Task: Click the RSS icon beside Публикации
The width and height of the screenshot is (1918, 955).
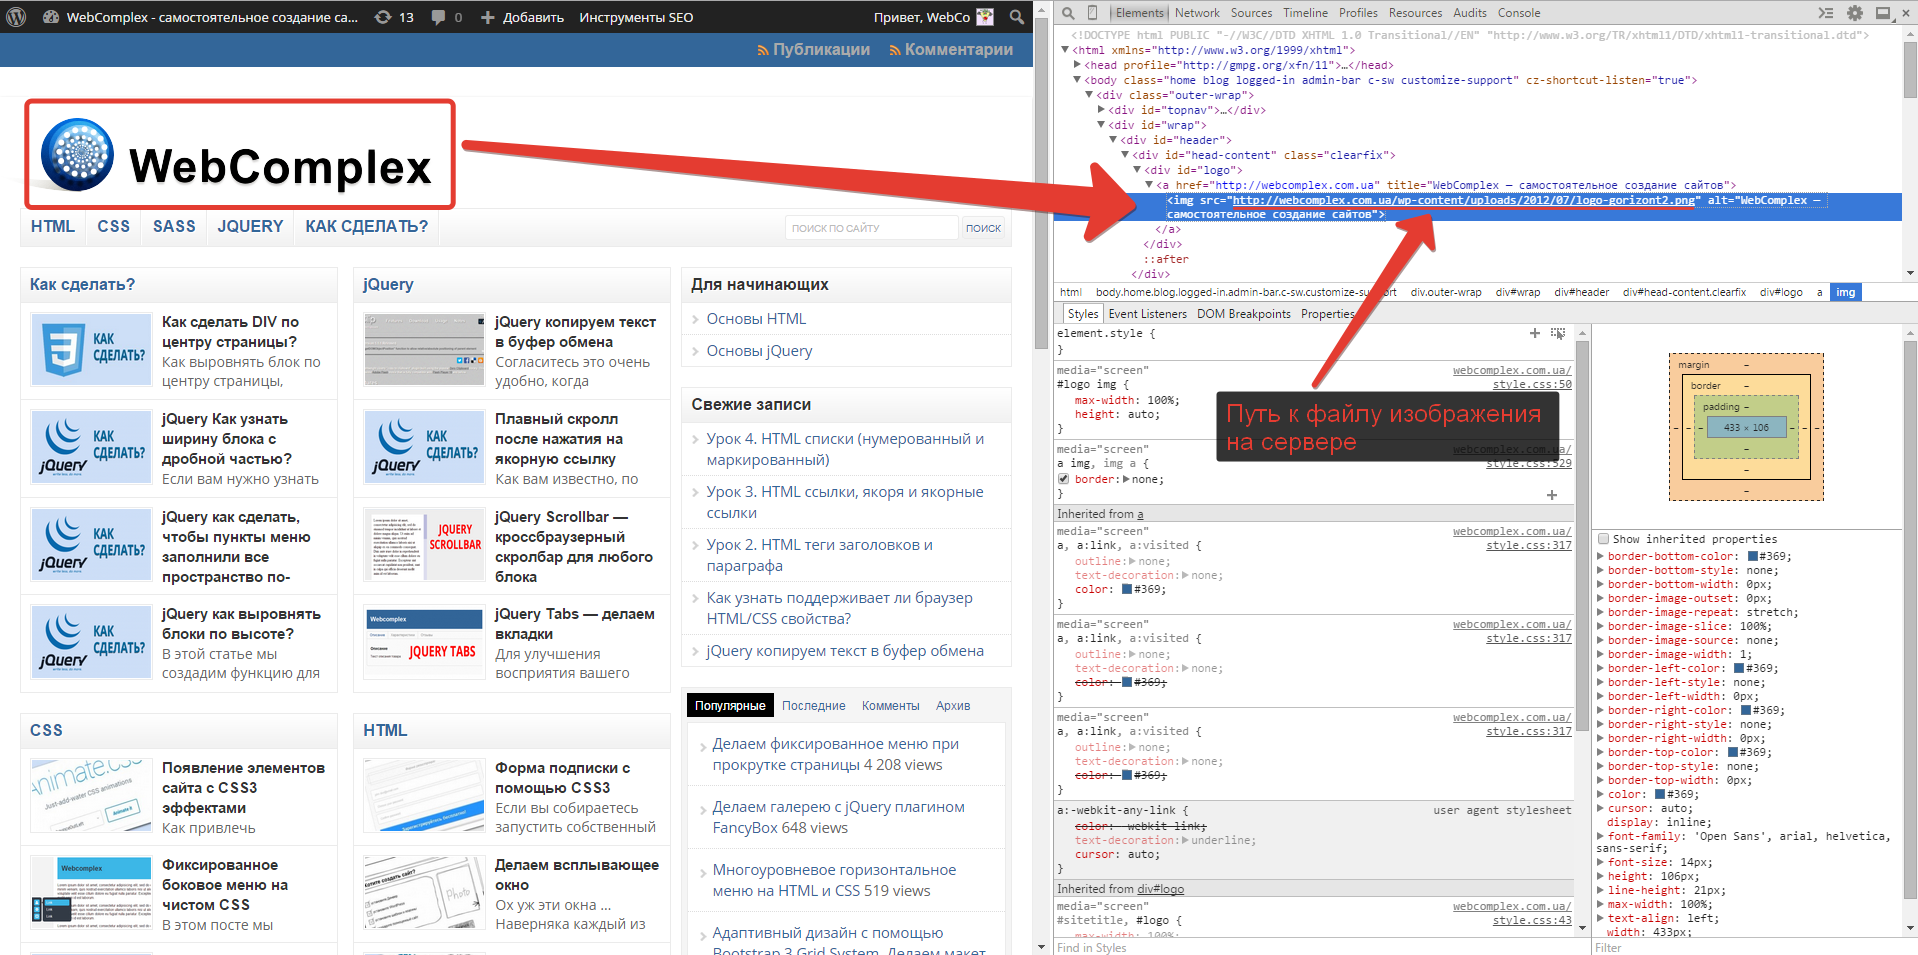Action: point(763,50)
